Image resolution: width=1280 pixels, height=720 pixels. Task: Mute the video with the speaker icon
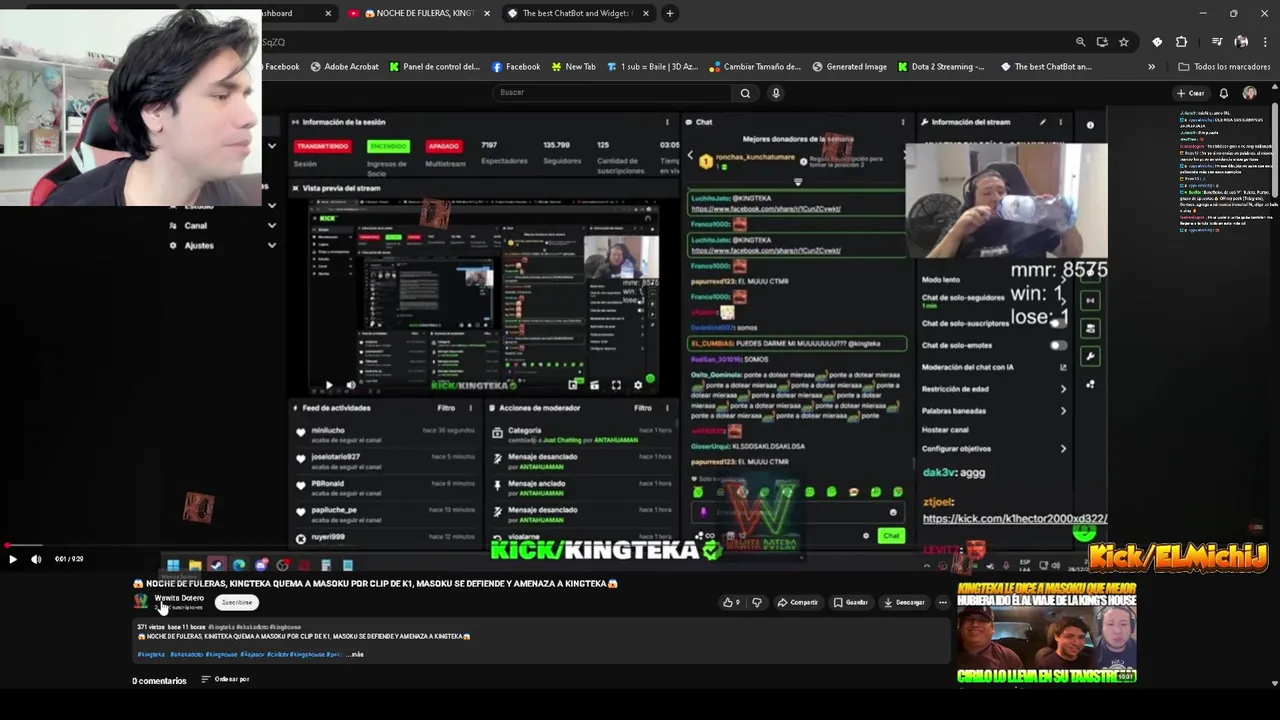pos(36,559)
